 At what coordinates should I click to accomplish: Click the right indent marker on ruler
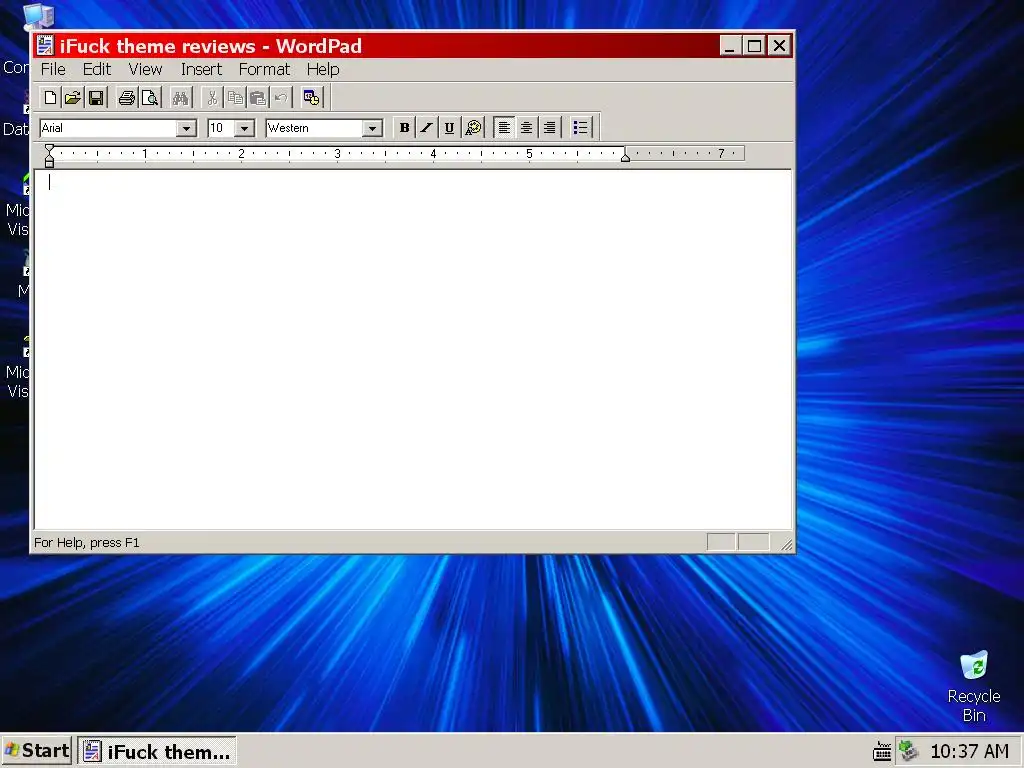point(625,157)
